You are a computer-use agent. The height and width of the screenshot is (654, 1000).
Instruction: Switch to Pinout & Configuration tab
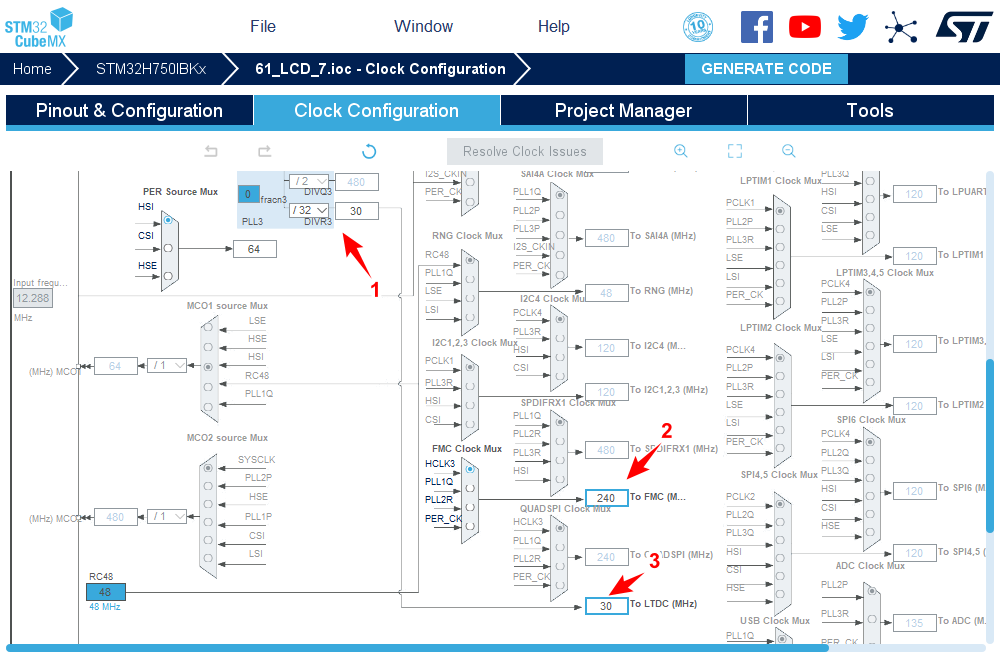(129, 111)
